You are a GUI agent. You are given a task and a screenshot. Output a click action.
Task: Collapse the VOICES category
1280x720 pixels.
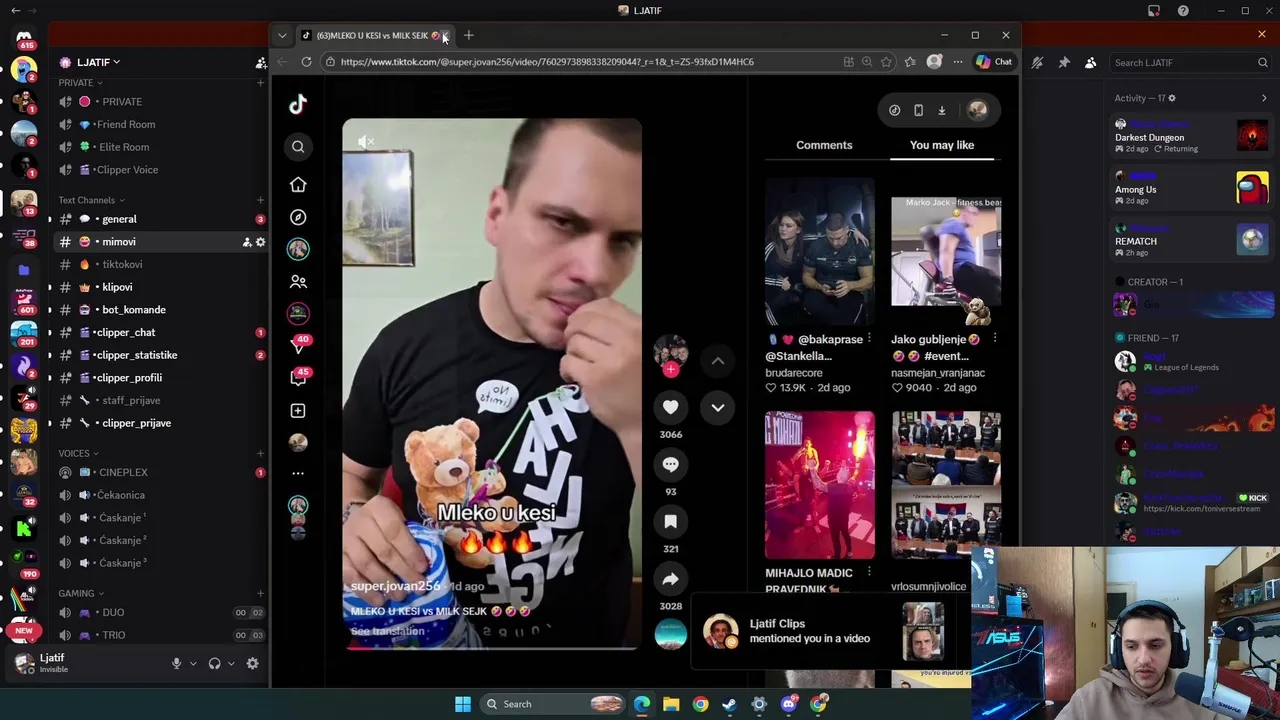click(78, 453)
